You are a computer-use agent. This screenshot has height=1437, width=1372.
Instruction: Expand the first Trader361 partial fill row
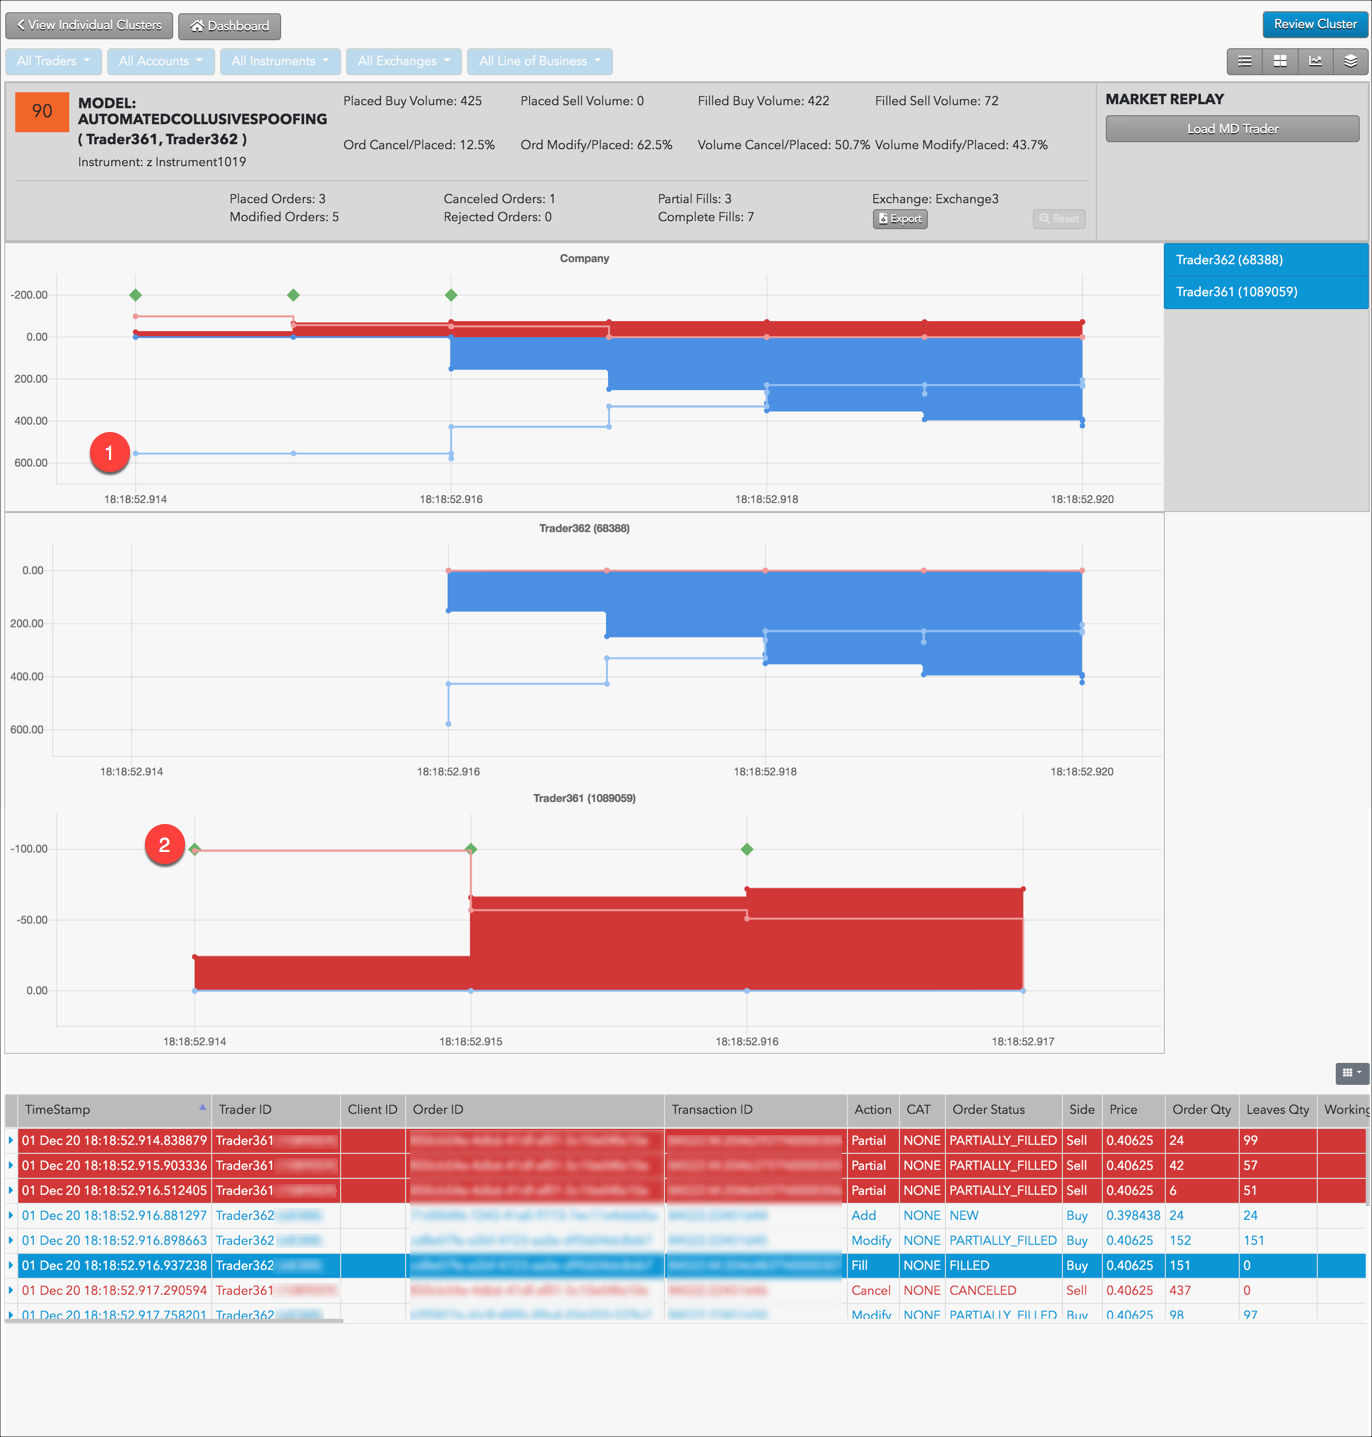(11, 1140)
